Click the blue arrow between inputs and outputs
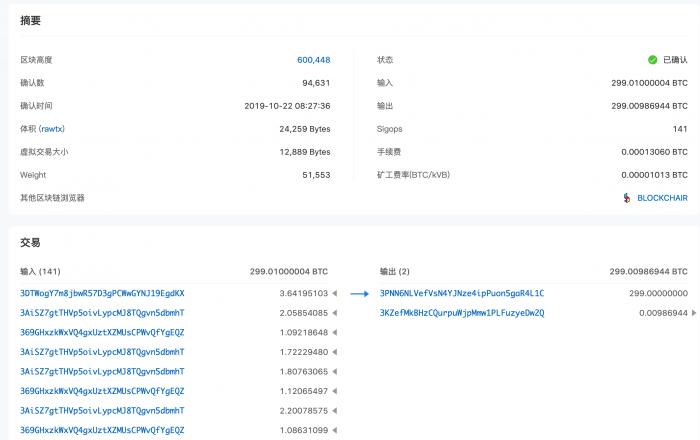Screen dimensions: 700x440 click(360, 294)
